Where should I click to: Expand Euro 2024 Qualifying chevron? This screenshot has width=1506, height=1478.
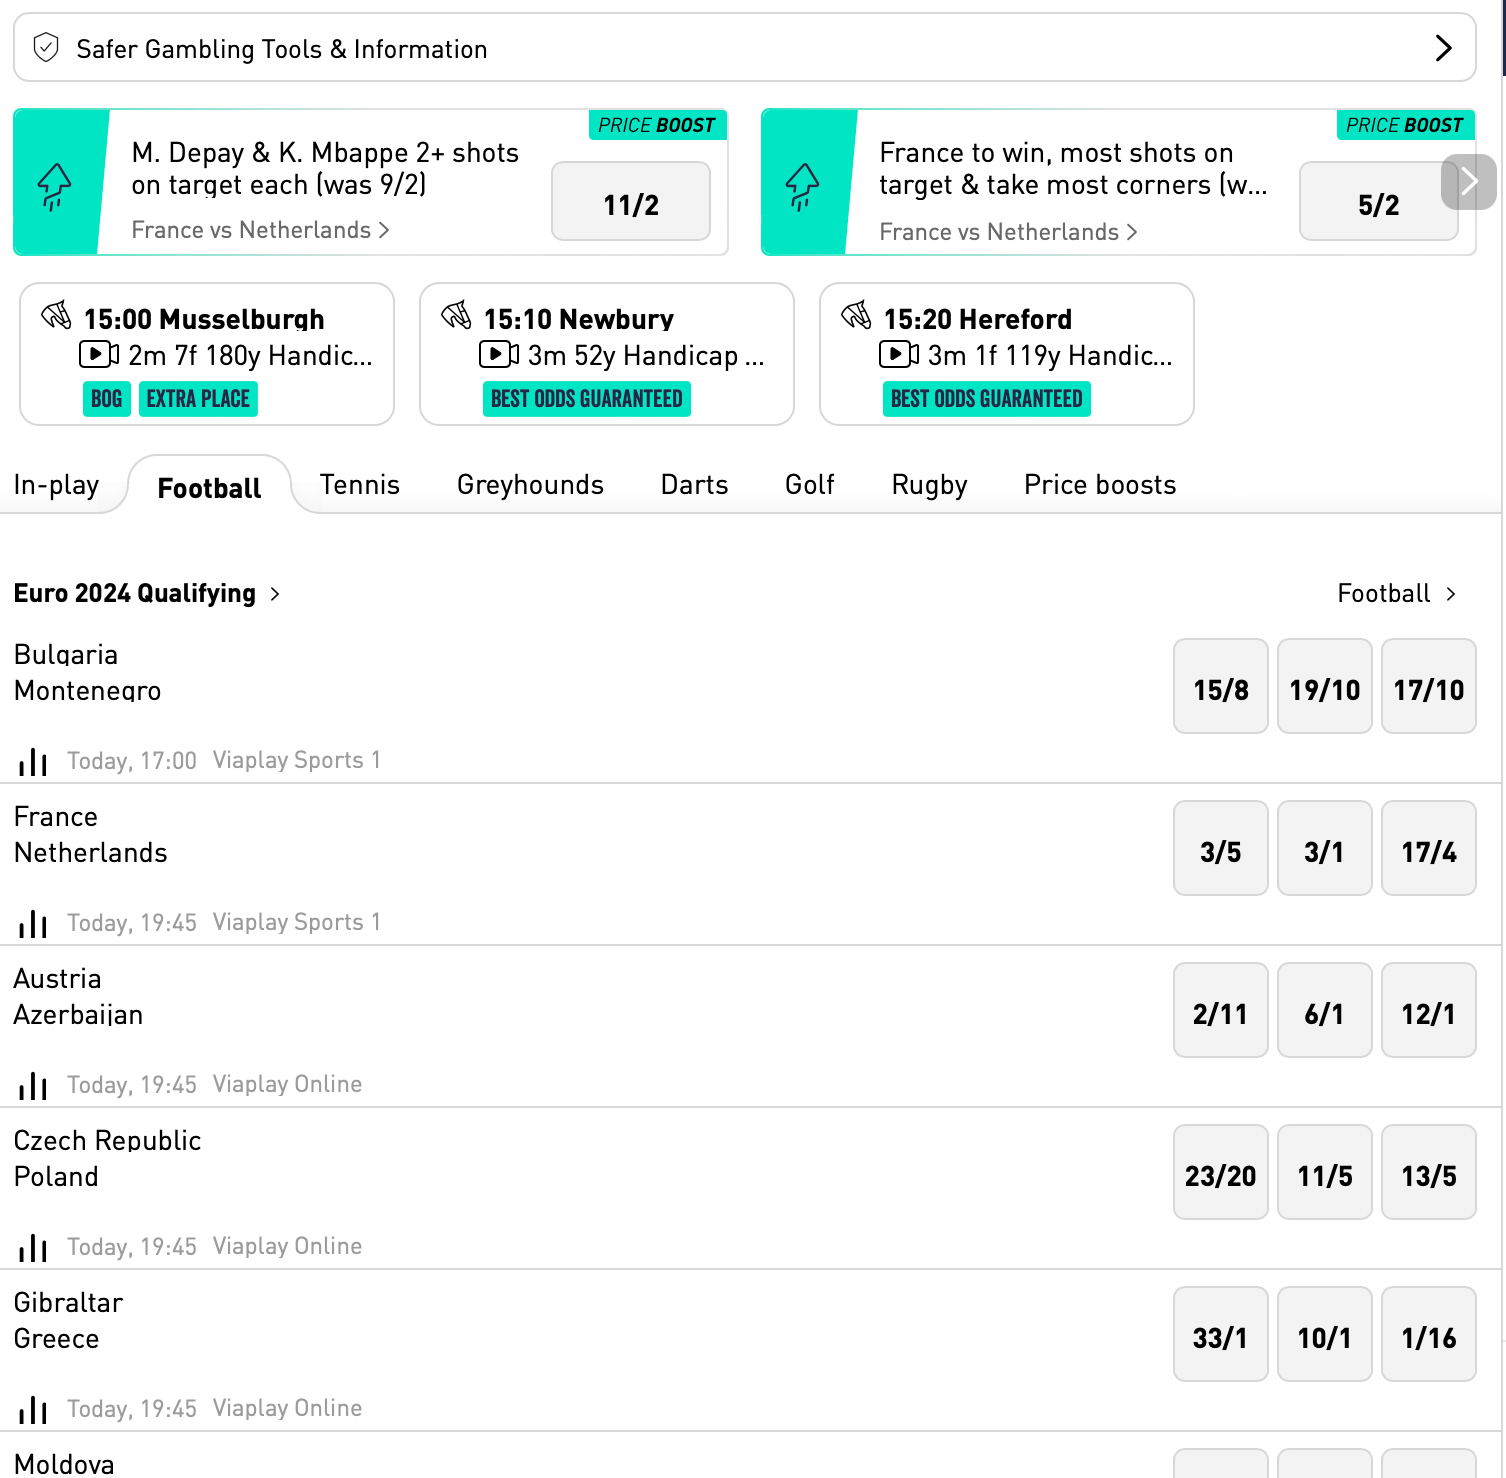(275, 594)
